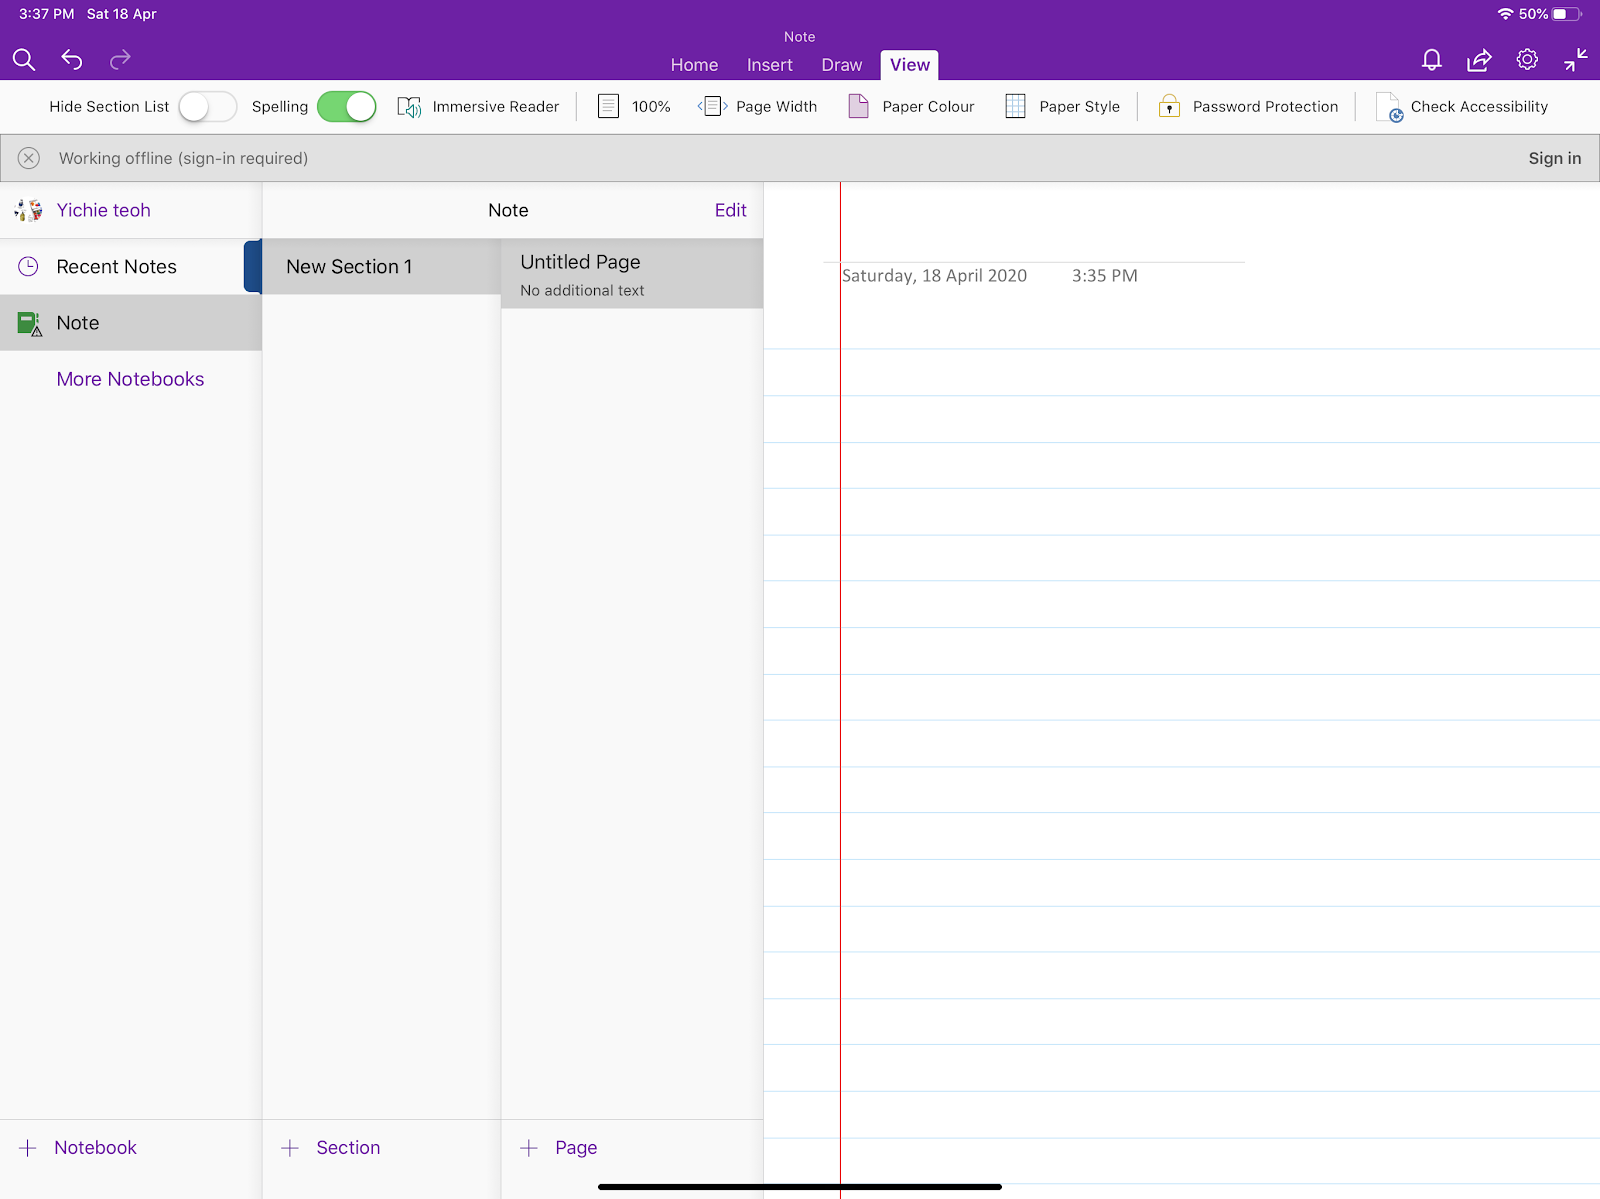1600x1199 pixels.
Task: Dismiss the working offline banner
Action: (29, 158)
